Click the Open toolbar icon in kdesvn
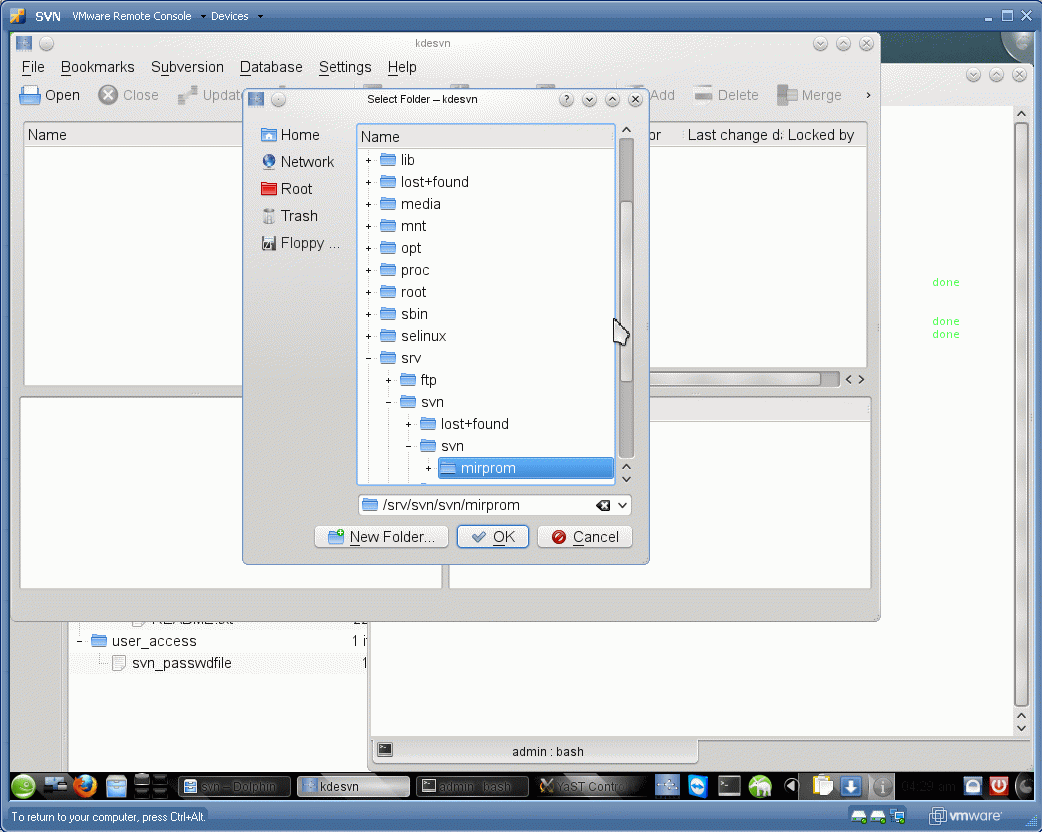Screen dimensions: 1042x832 (x=30, y=95)
